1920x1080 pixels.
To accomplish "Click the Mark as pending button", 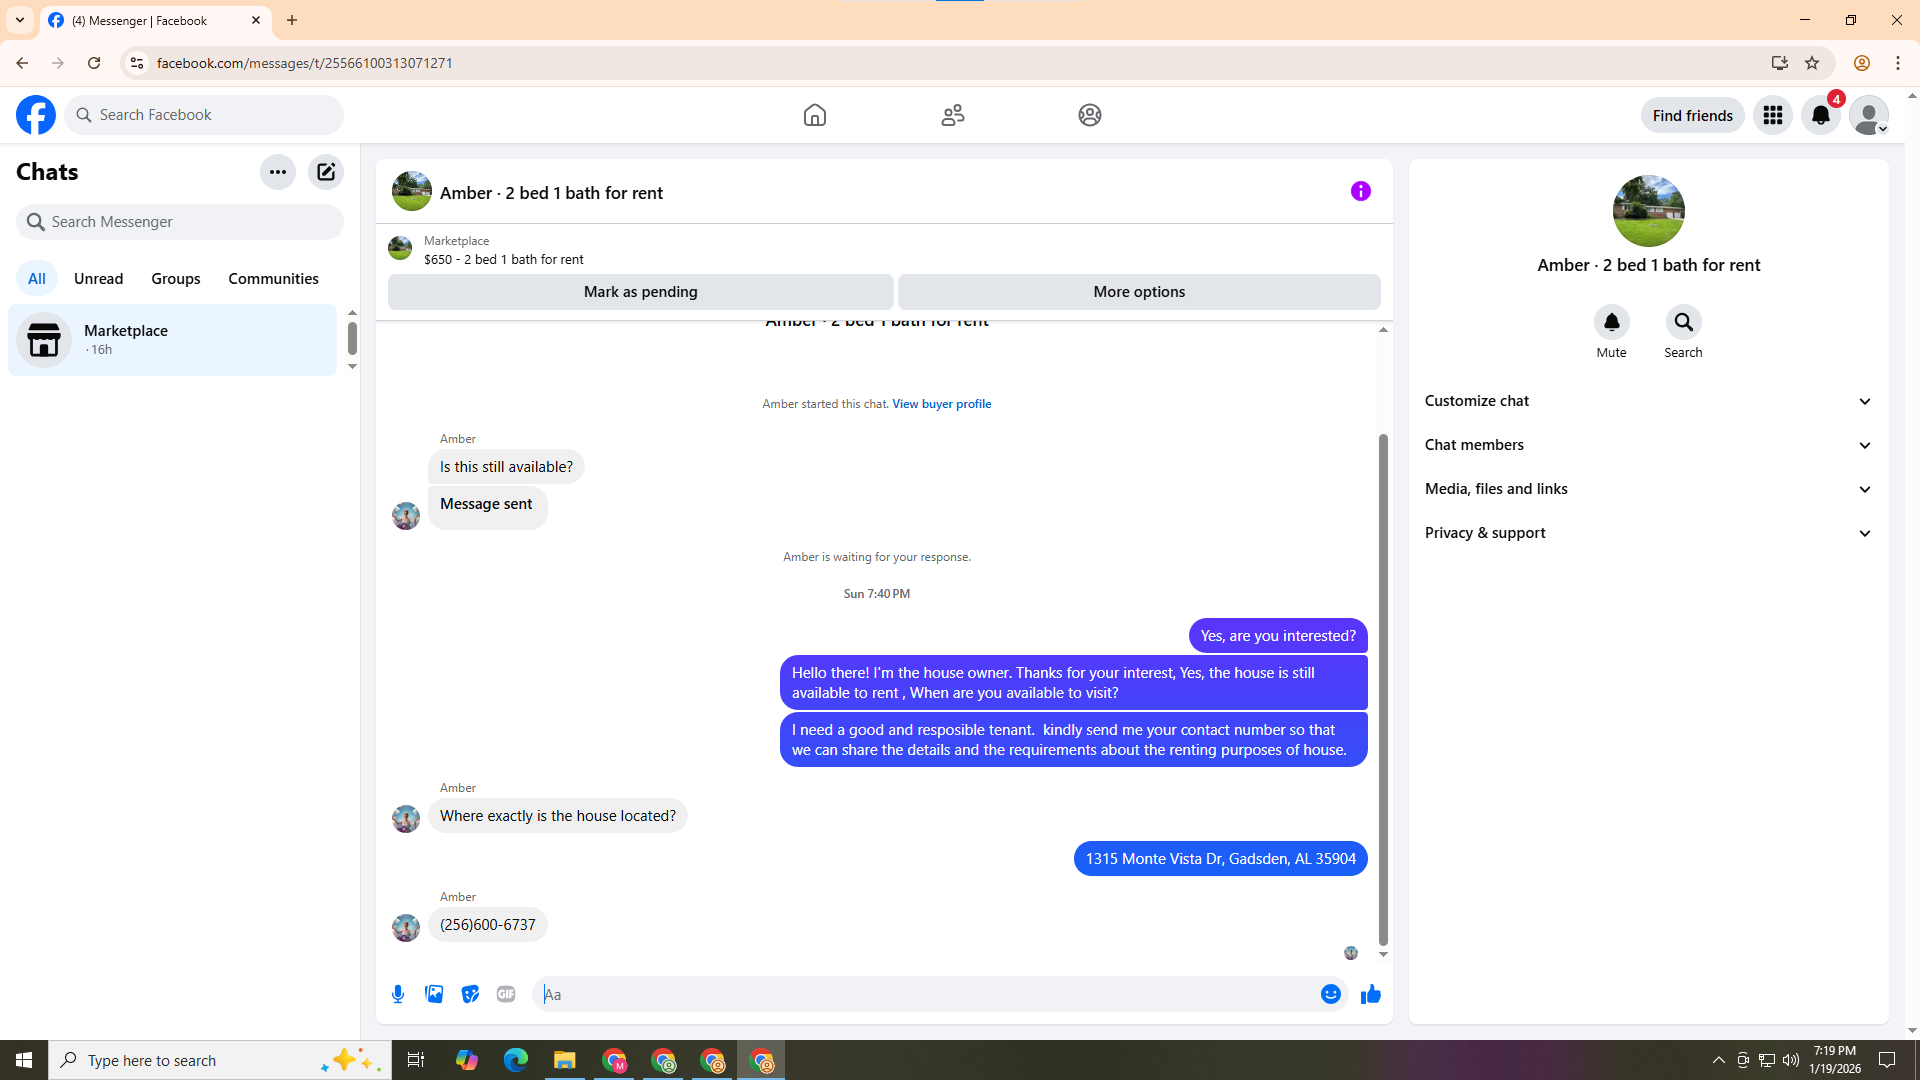I will coord(640,292).
